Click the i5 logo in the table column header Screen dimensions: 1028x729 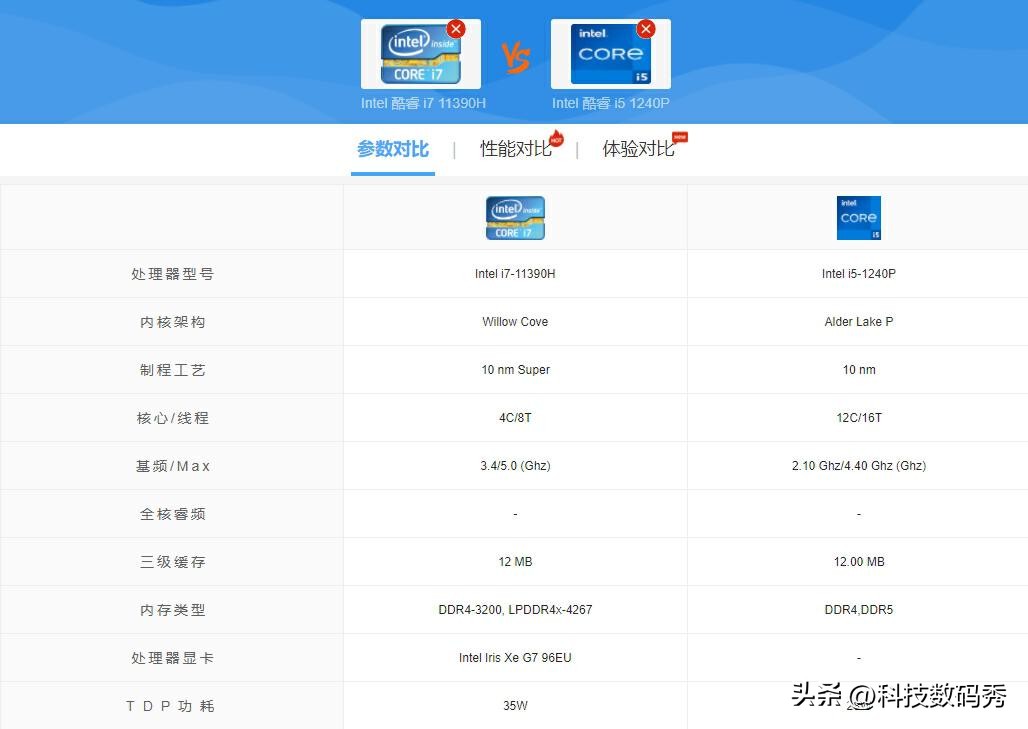click(858, 217)
